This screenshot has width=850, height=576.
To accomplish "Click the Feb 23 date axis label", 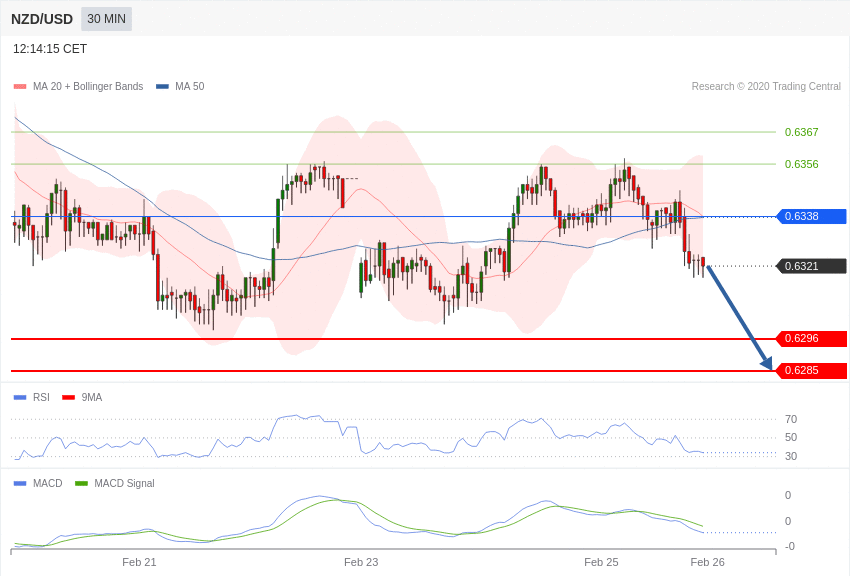I will tap(361, 562).
